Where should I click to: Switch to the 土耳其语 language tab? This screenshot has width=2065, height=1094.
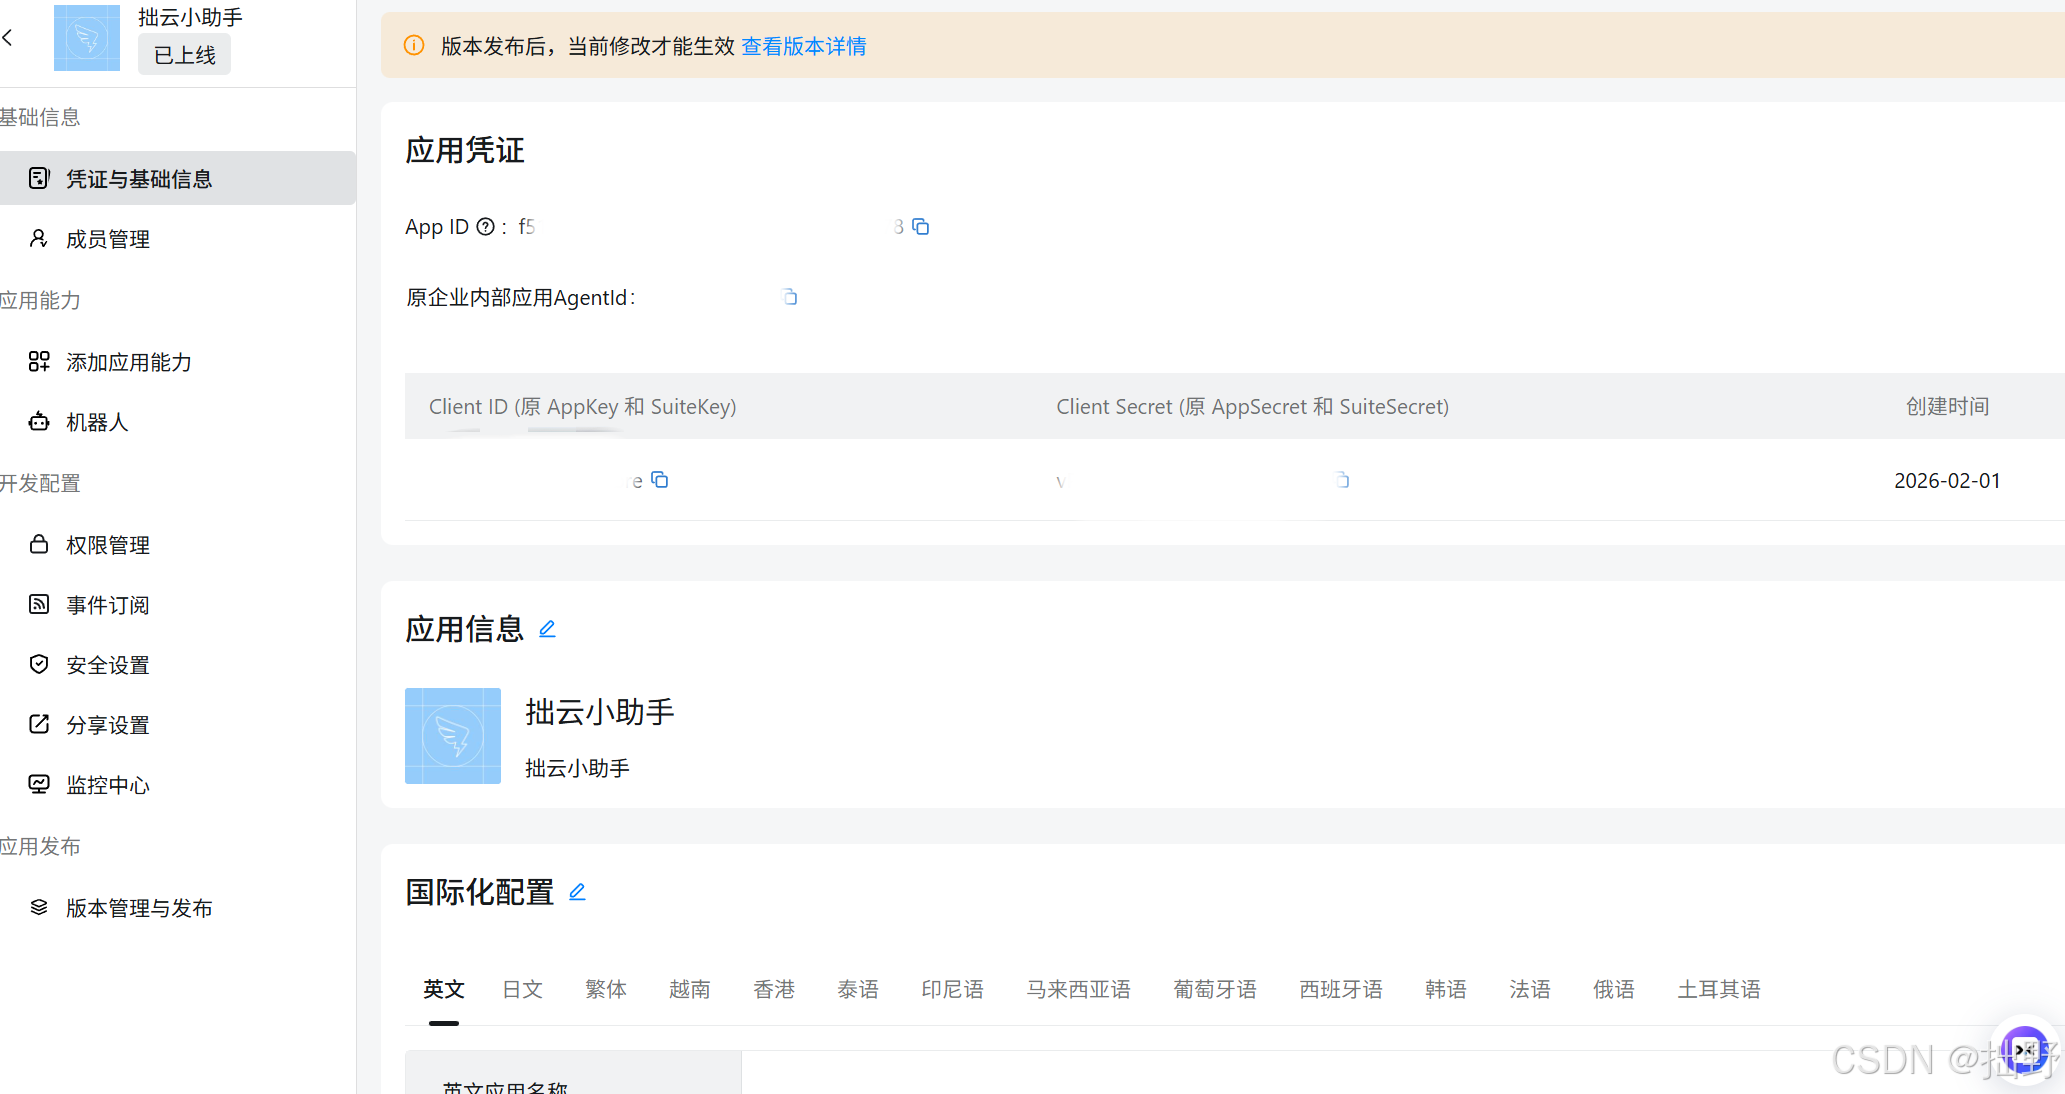point(1718,989)
